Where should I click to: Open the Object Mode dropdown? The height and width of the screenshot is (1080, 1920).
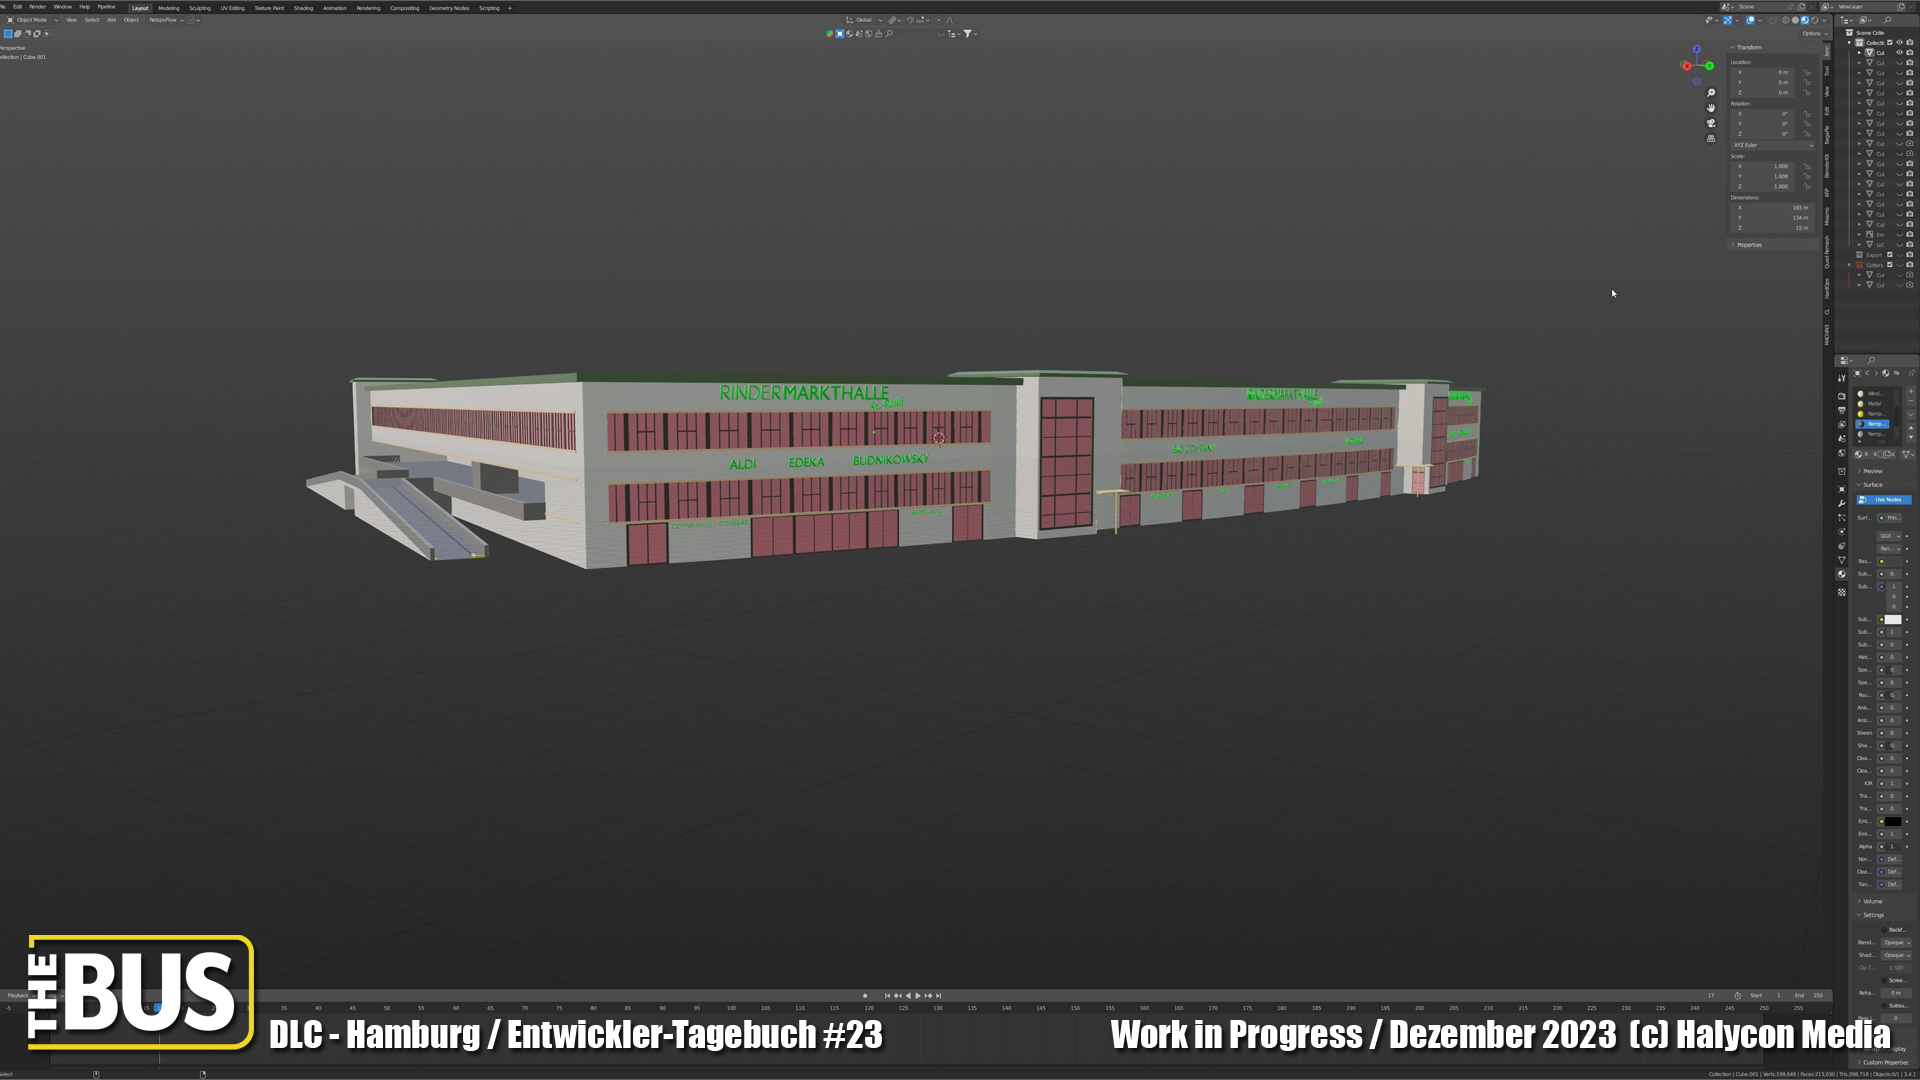(x=32, y=20)
